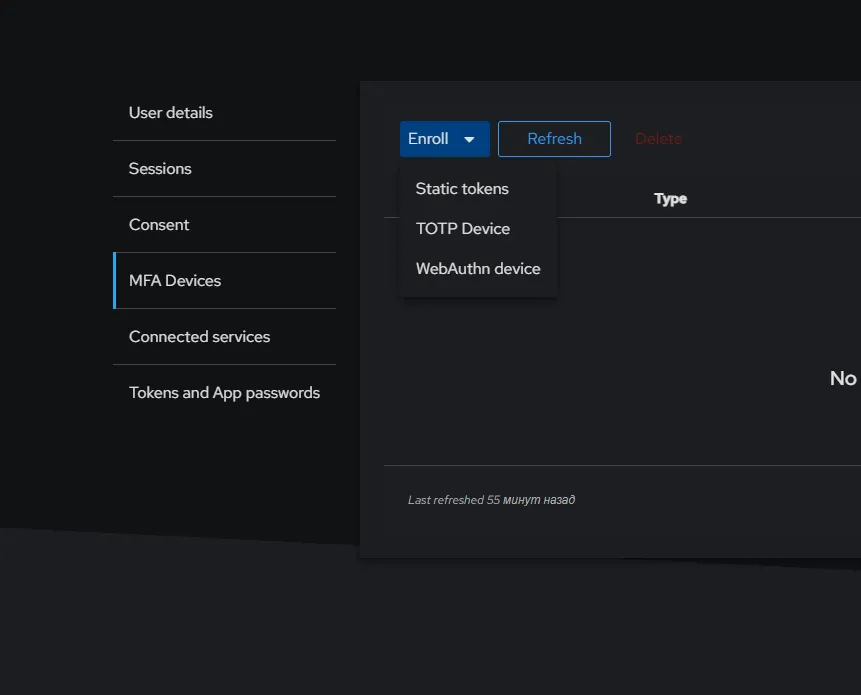This screenshot has width=861, height=695.
Task: Navigate to Tokens and App passwords
Action: click(x=224, y=393)
